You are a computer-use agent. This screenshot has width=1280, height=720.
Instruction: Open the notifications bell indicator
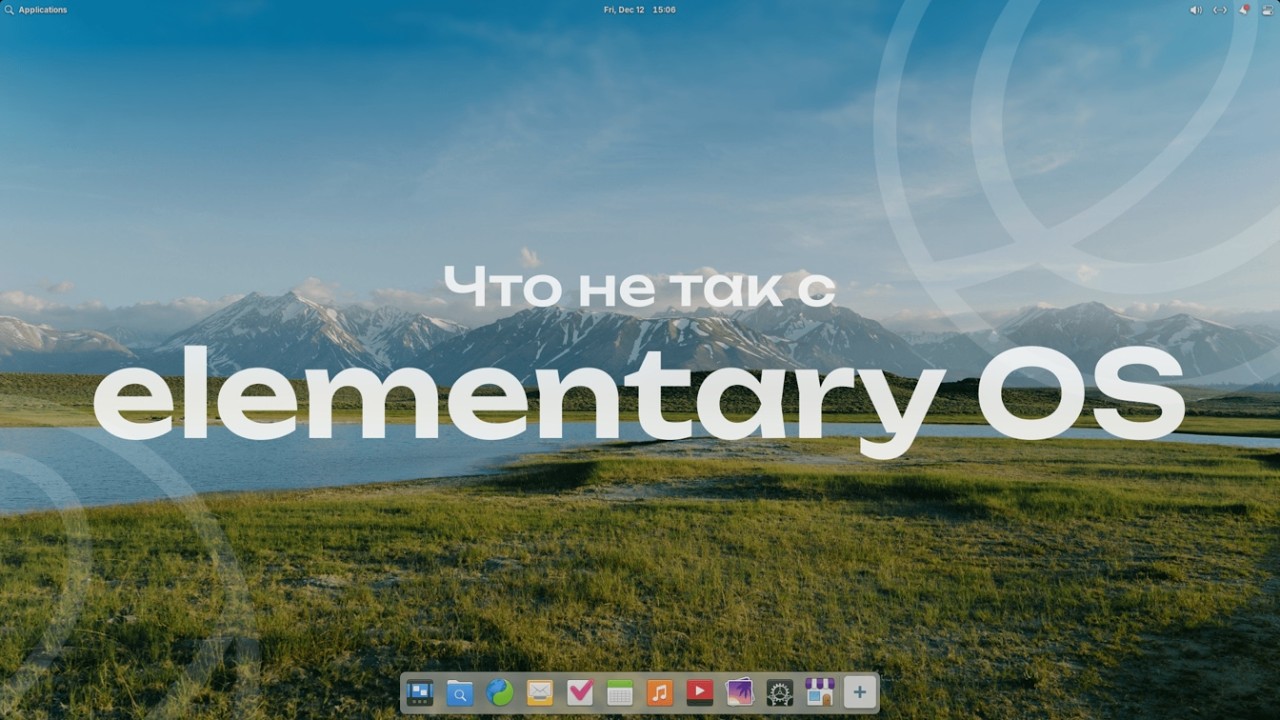1245,10
